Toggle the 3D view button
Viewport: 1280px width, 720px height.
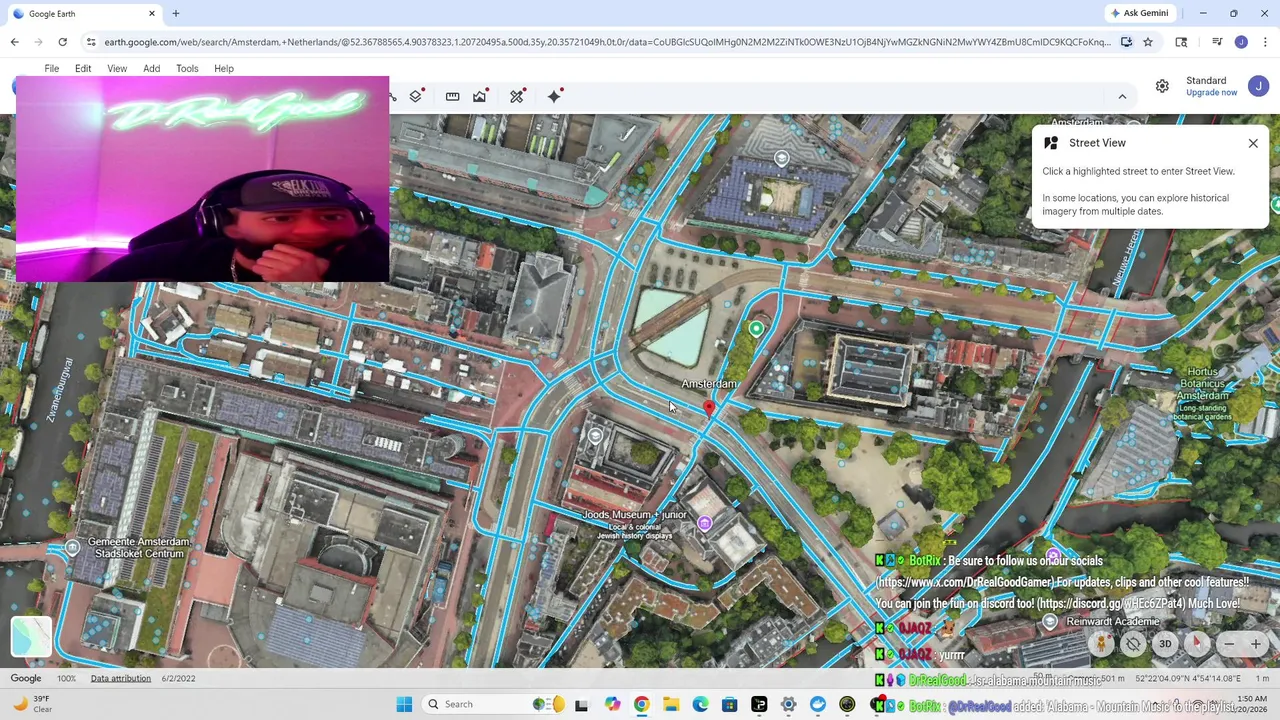coord(1165,644)
